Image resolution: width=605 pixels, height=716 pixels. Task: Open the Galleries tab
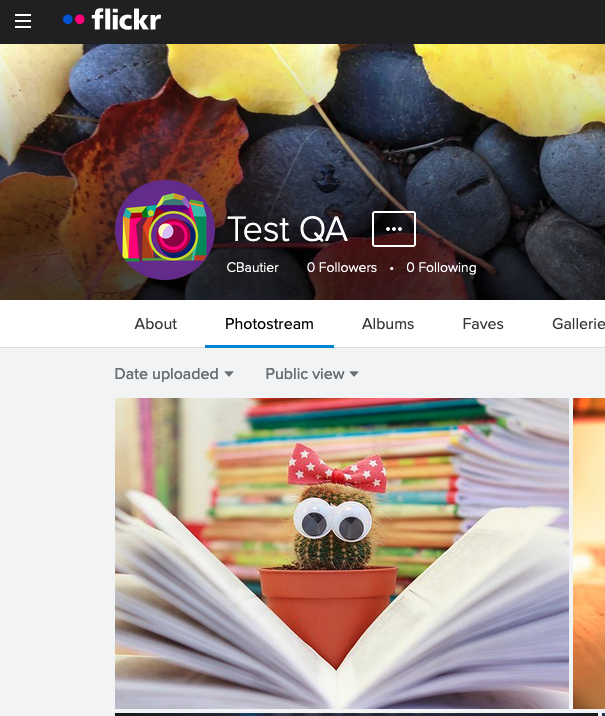(579, 324)
